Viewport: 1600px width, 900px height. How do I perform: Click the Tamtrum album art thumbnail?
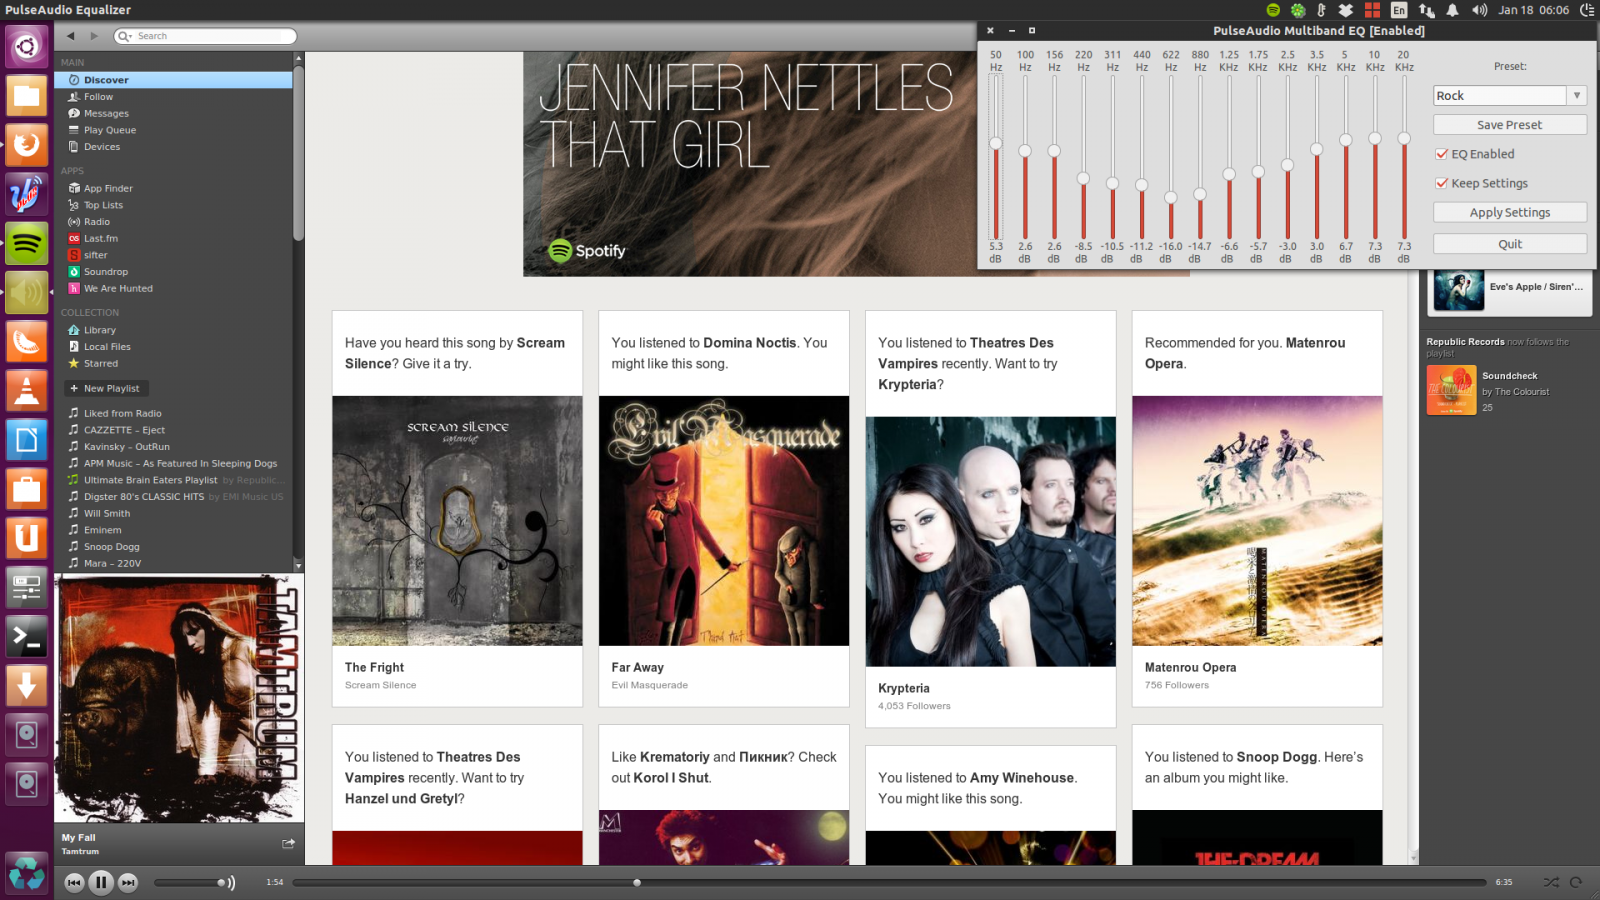[x=179, y=698]
